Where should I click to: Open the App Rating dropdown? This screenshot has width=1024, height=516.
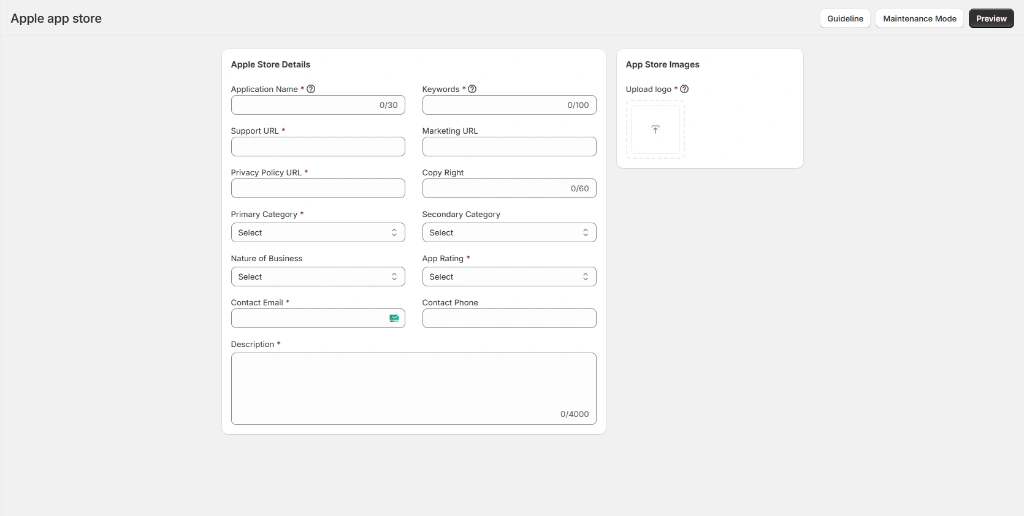point(509,277)
